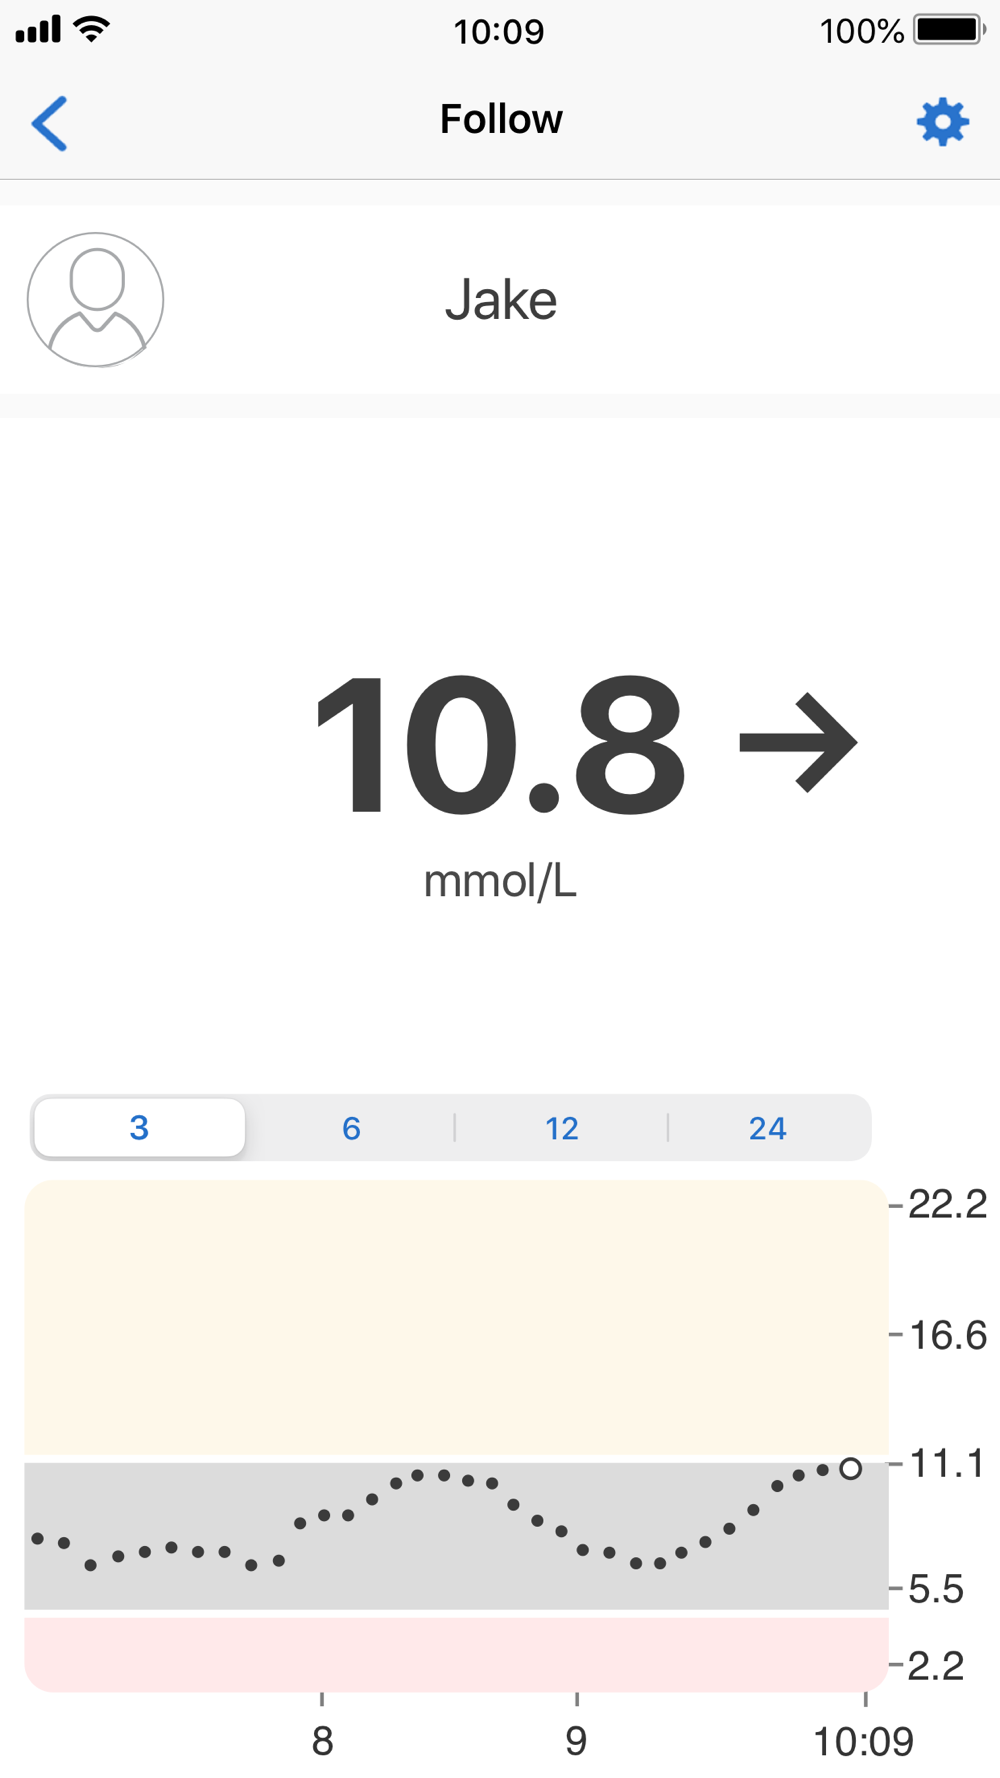The image size is (1000, 1778).
Task: Tap the pink low-range zone on graph
Action: tap(456, 1655)
